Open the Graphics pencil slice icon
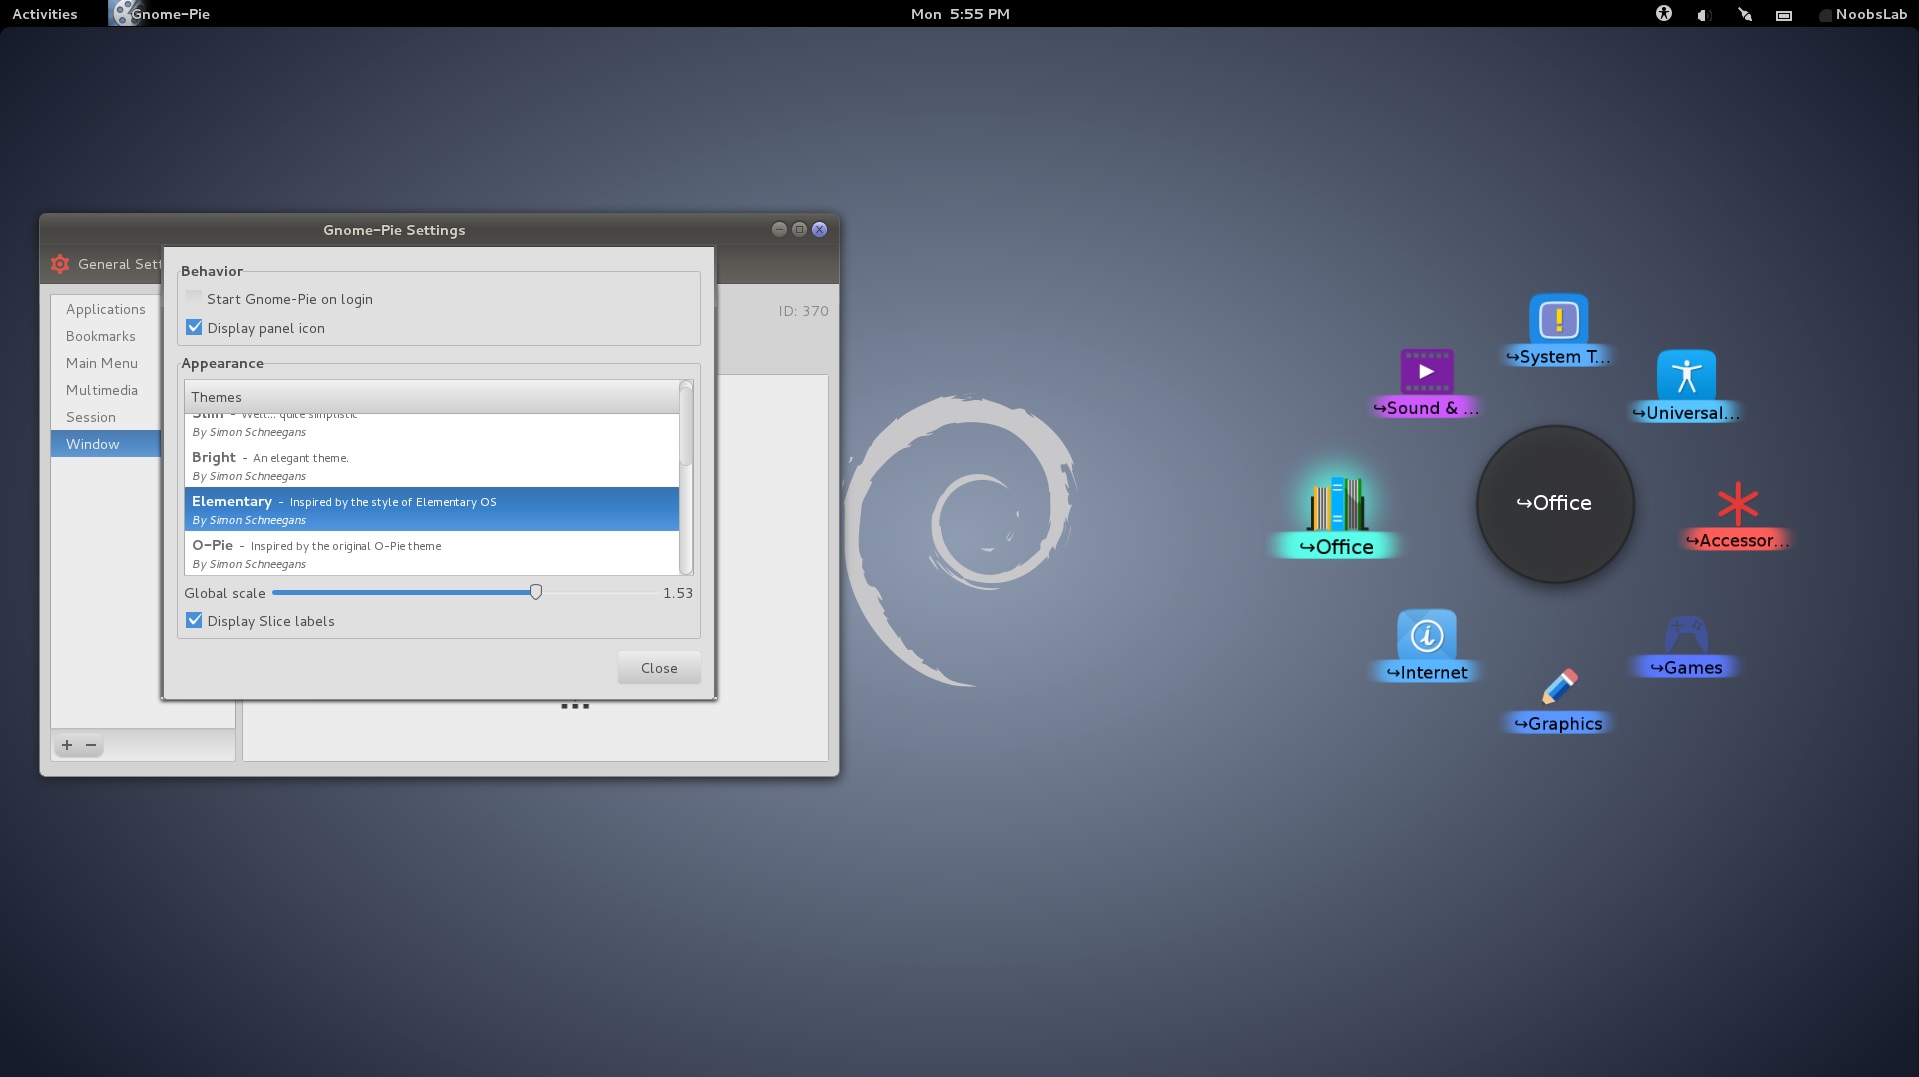1919x1077 pixels. click(1559, 687)
